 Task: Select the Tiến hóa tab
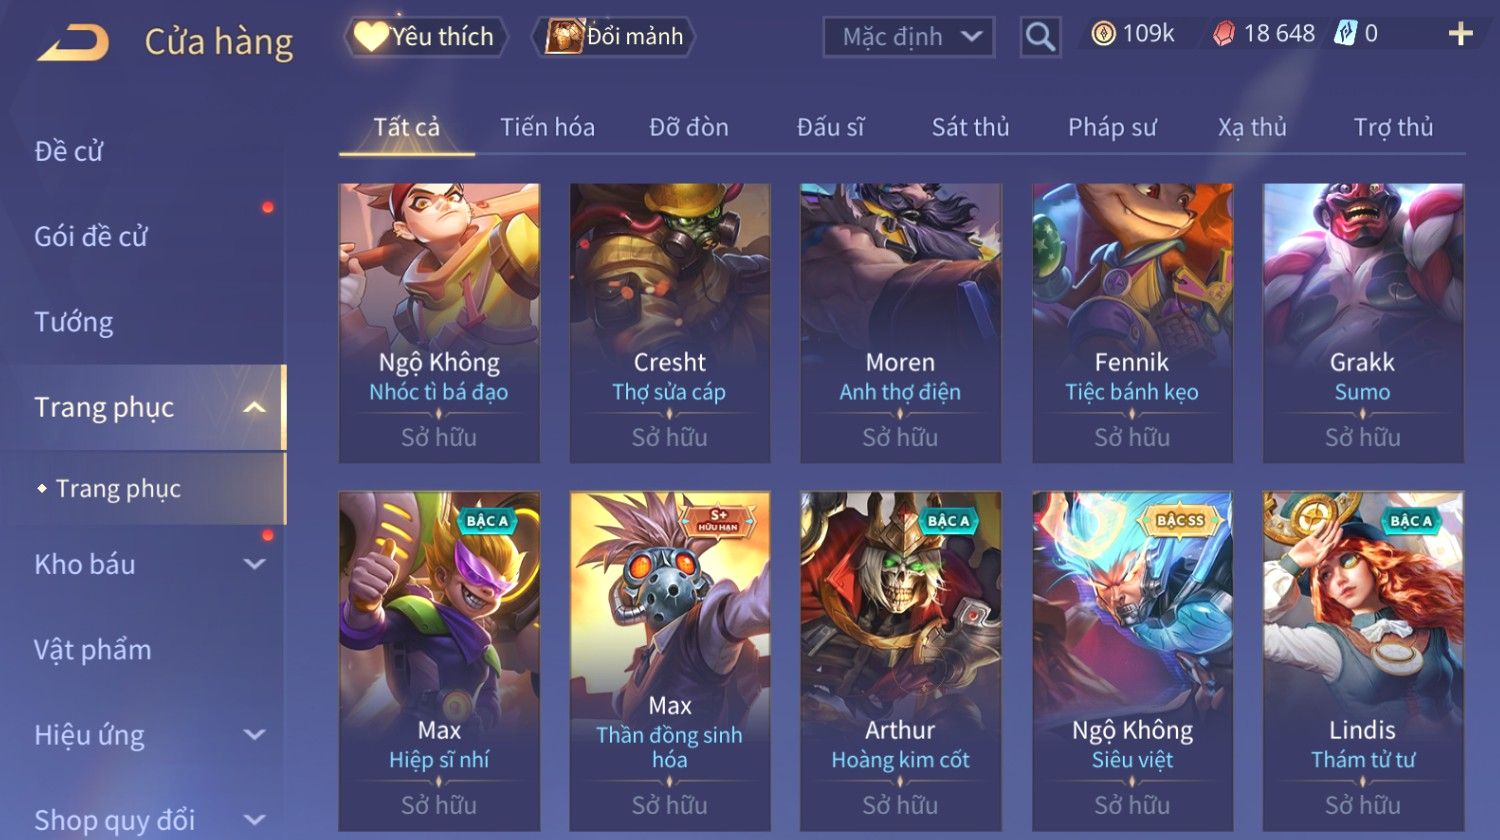point(547,127)
